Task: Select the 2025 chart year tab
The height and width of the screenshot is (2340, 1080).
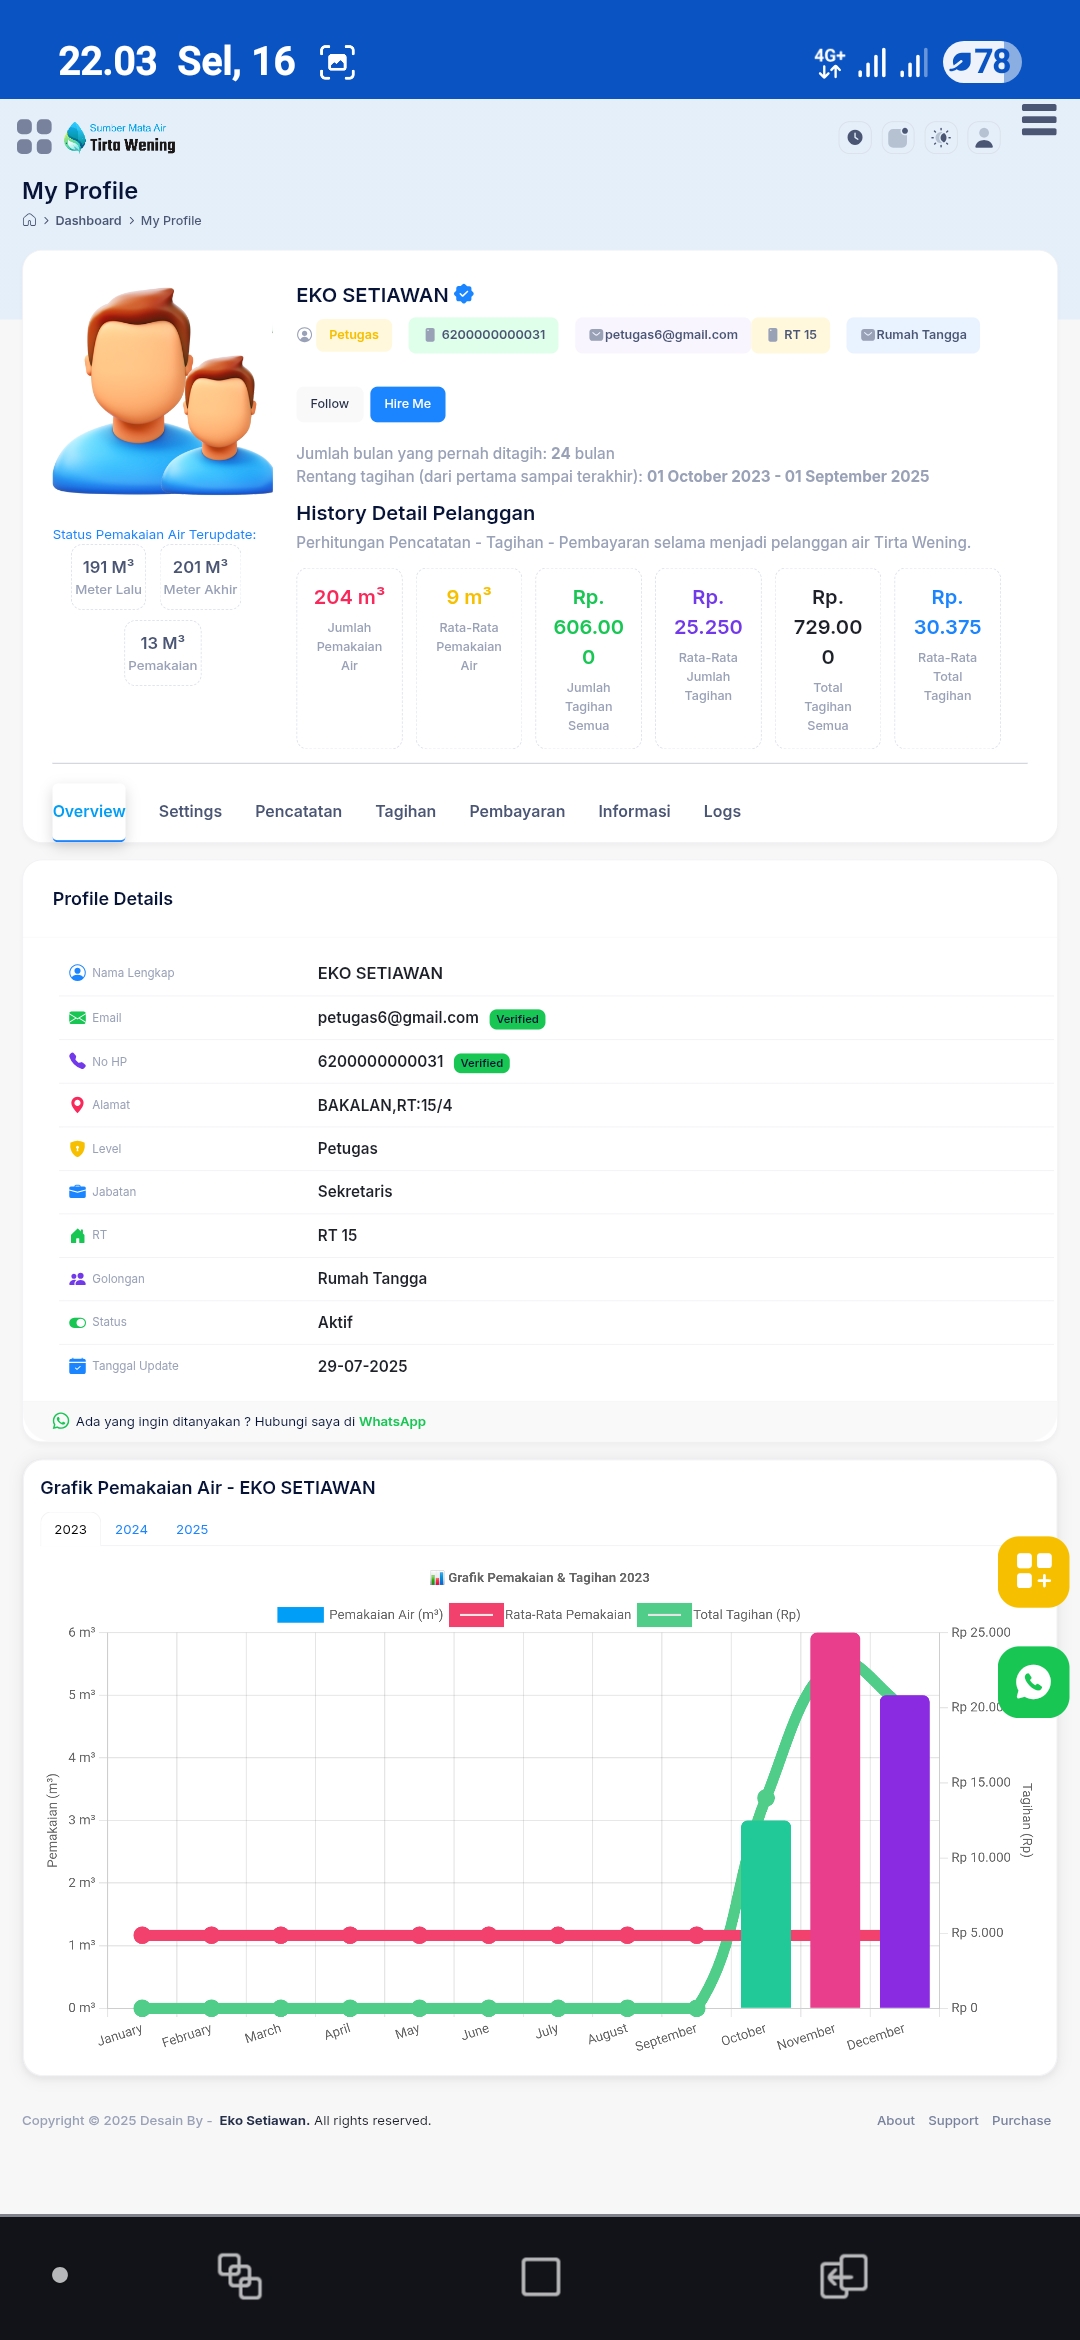Action: point(192,1529)
